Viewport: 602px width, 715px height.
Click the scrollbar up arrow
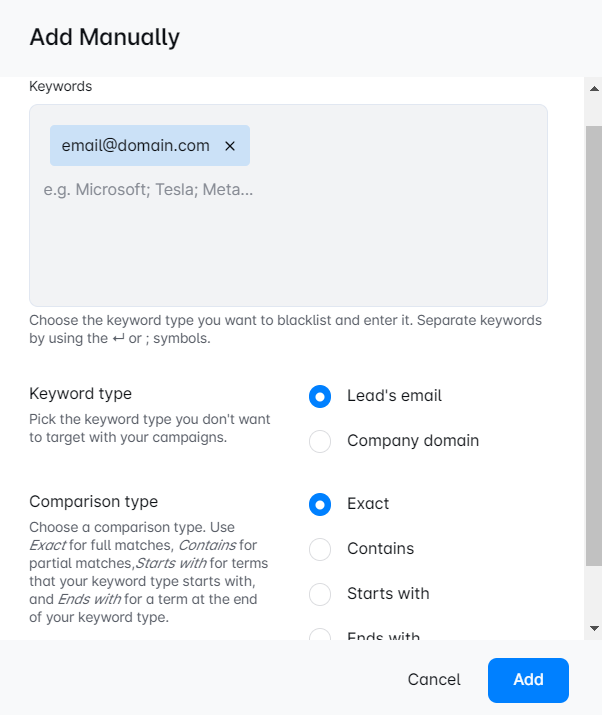[594, 86]
